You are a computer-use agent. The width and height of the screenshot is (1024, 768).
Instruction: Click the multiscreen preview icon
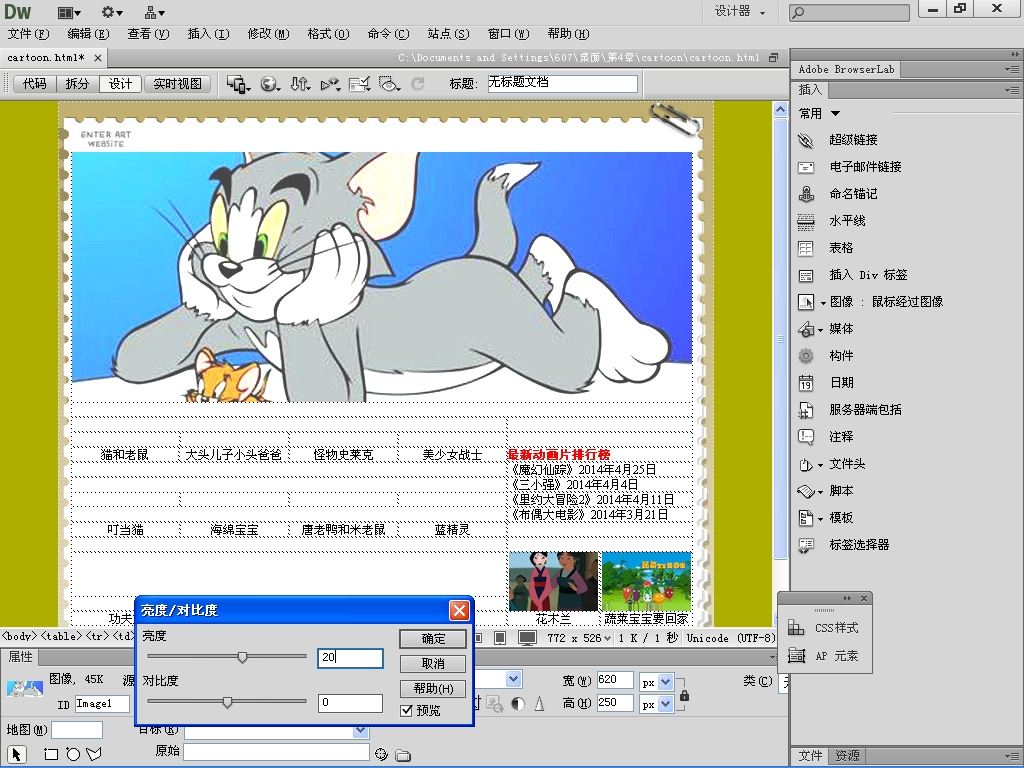pos(238,84)
